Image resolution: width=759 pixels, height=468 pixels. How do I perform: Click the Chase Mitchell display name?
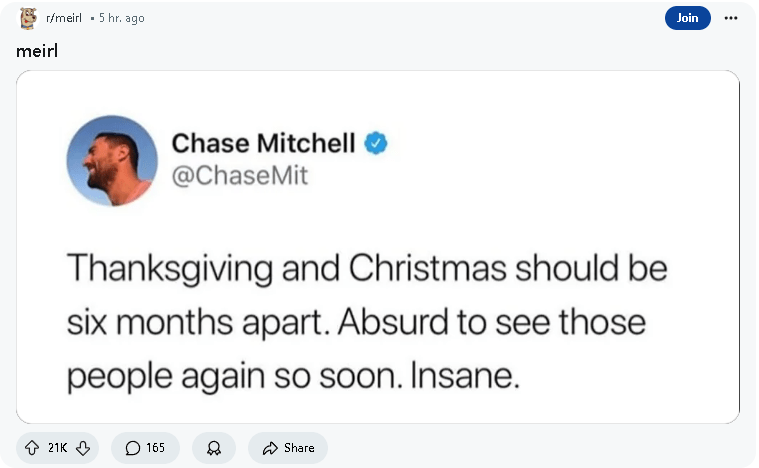263,144
